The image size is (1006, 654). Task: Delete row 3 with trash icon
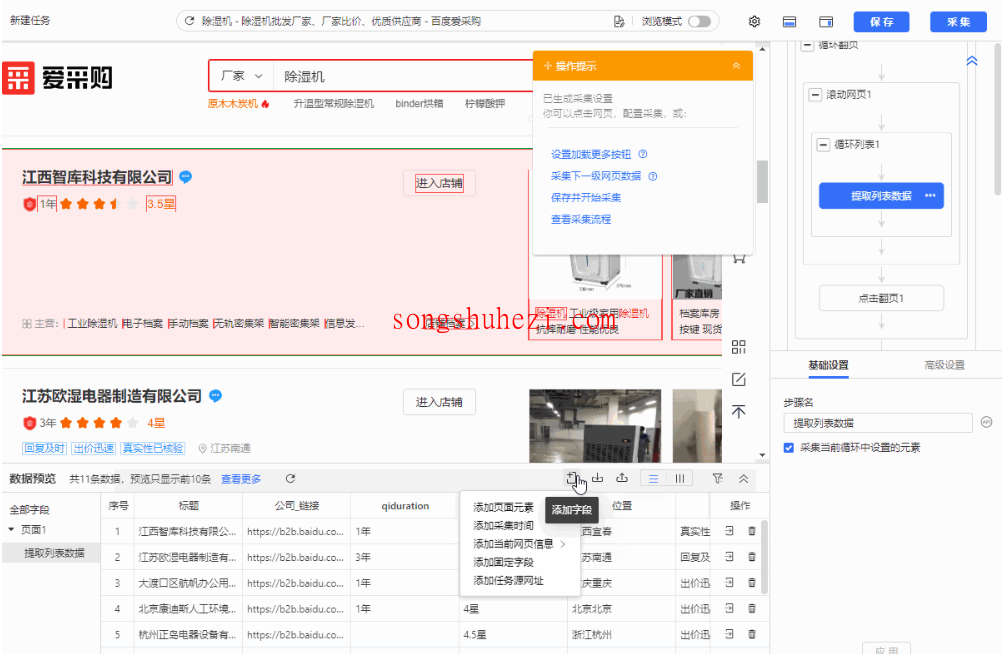751,582
